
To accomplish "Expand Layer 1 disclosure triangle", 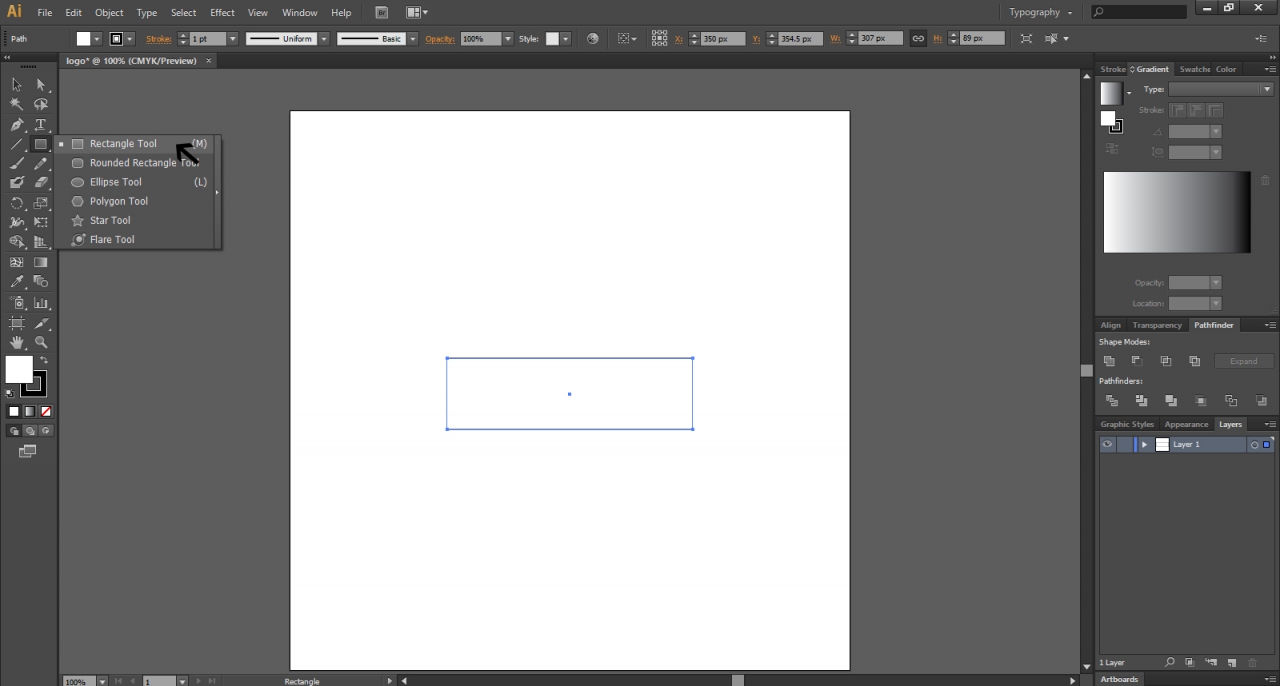I will (x=1145, y=444).
